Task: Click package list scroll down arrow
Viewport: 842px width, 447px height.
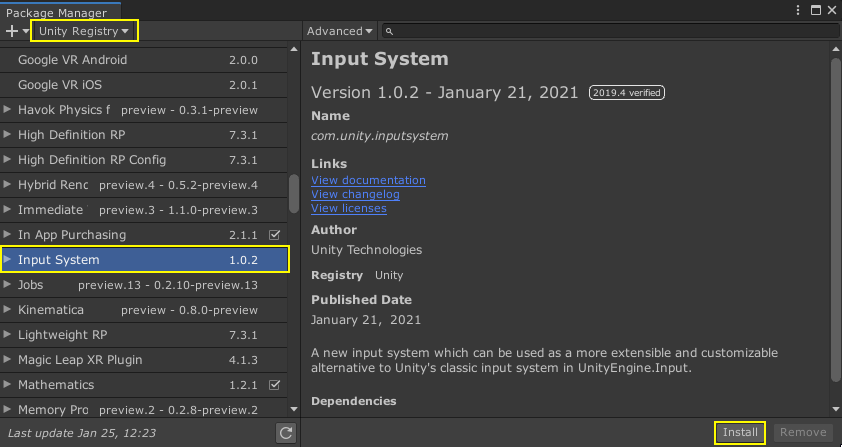Action: point(294,409)
